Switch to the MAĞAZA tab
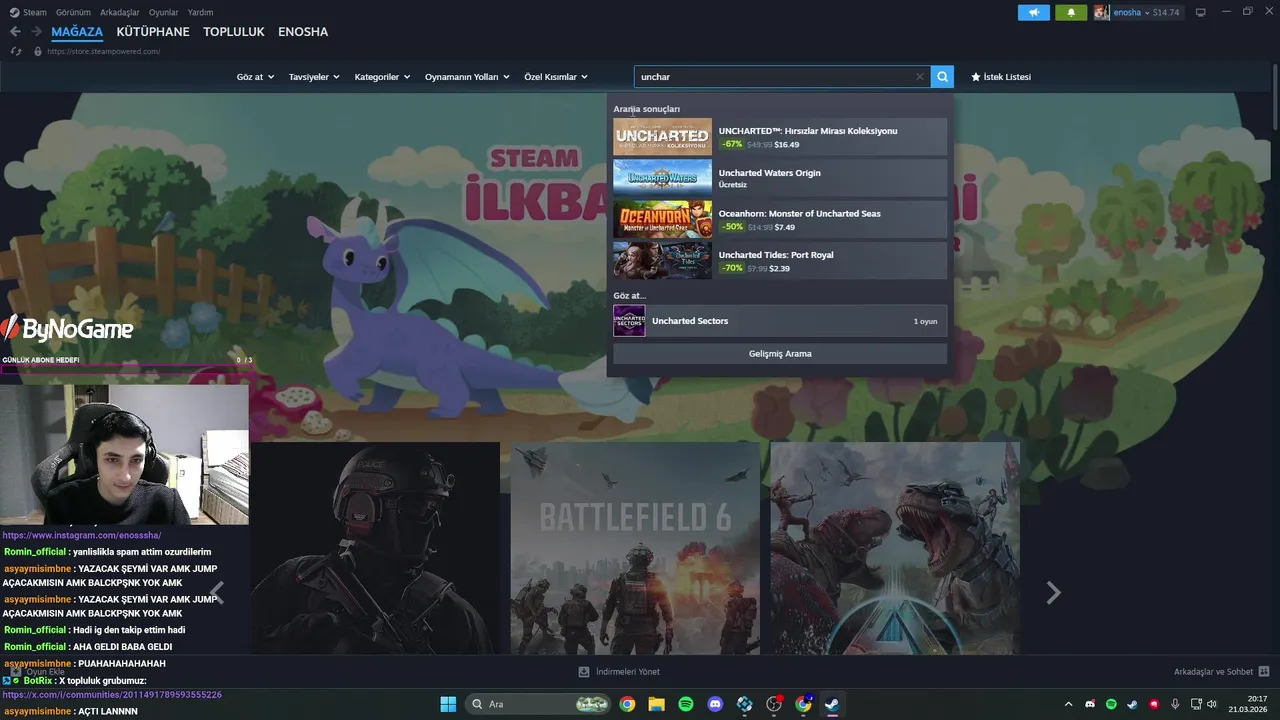Image resolution: width=1280 pixels, height=720 pixels. tap(77, 32)
